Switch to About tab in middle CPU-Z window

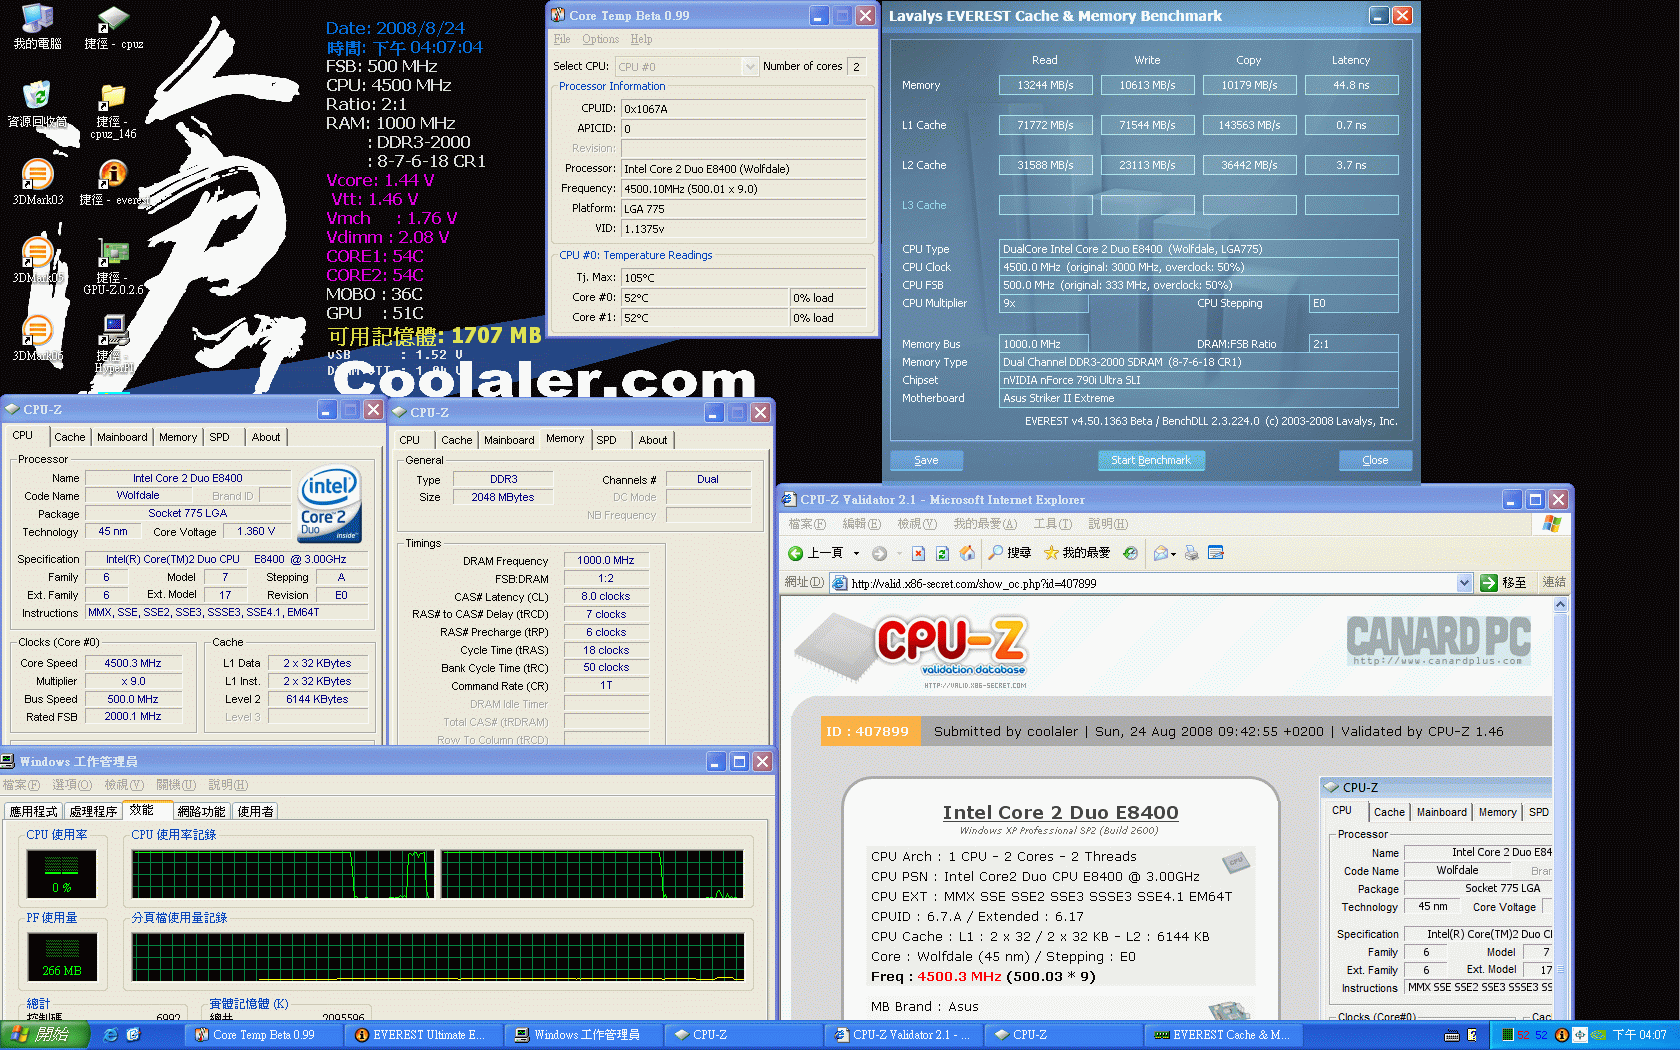(x=653, y=440)
